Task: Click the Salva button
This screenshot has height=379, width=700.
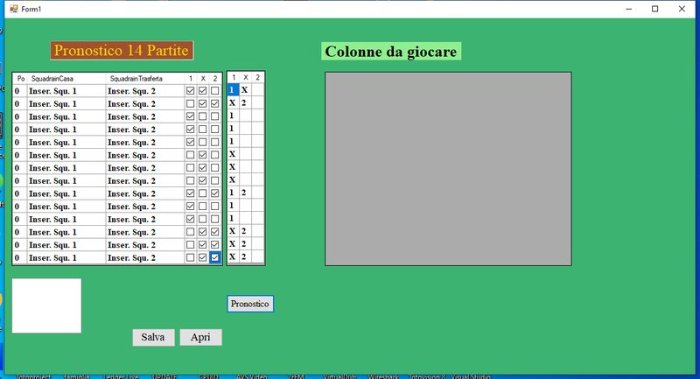Action: pos(153,337)
